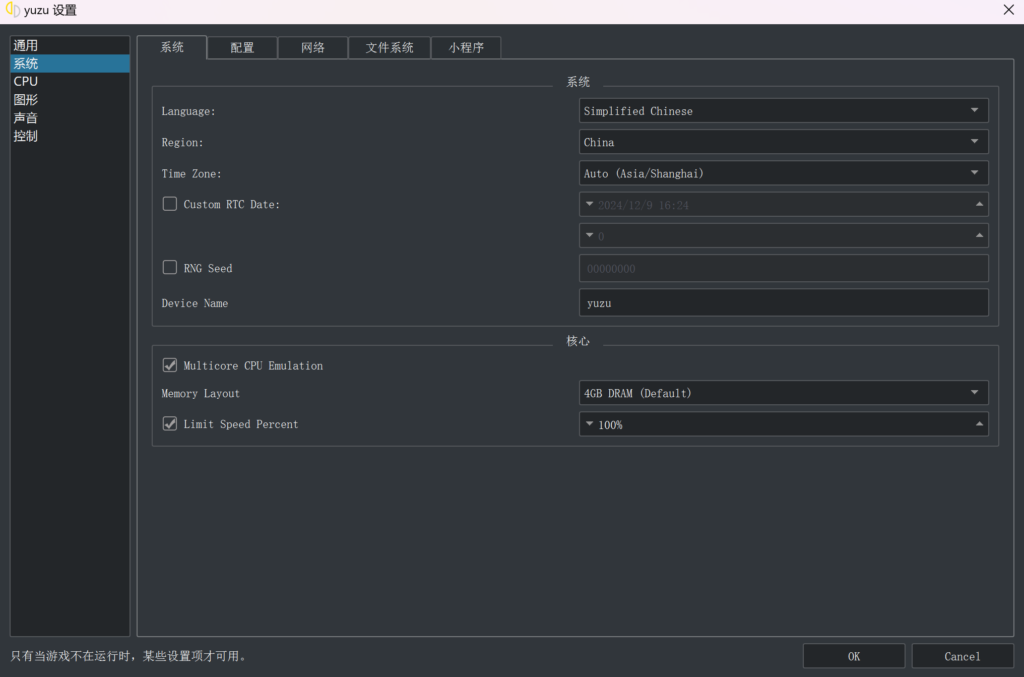Image resolution: width=1024 pixels, height=677 pixels.
Task: Open the CPU settings category
Action: [26, 82]
